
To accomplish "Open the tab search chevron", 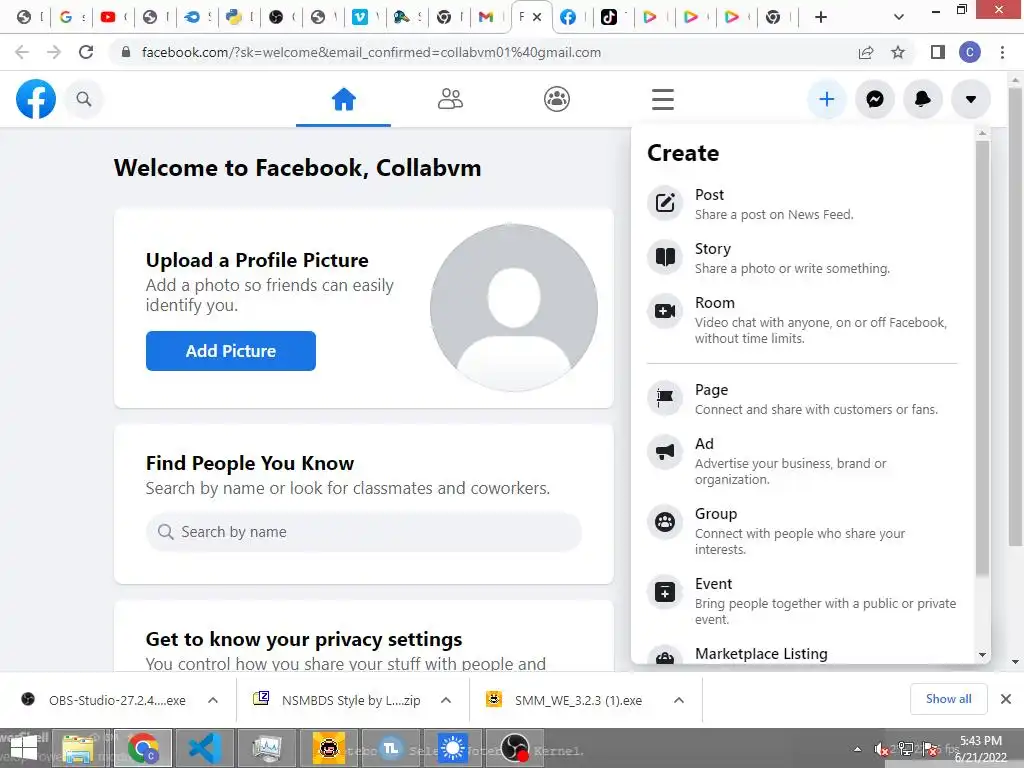I will pyautogui.click(x=899, y=17).
